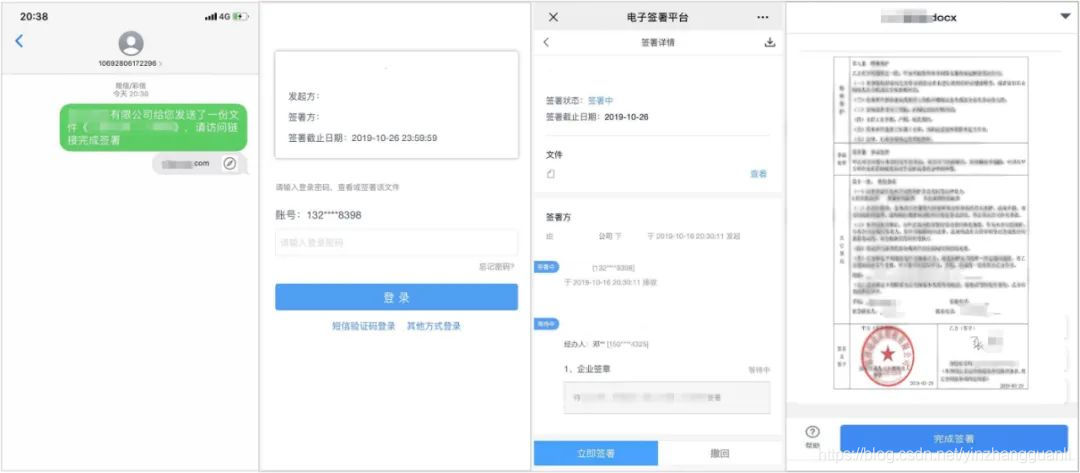The width and height of the screenshot is (1080, 473).
Task: Open sender number 10692806172296 details
Action: point(129,63)
